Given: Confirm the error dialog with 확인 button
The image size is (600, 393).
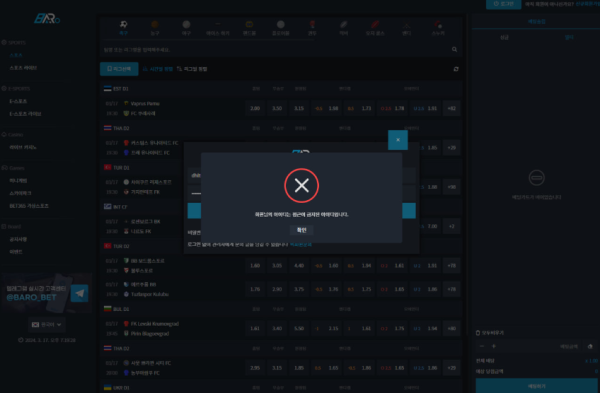Looking at the screenshot, I should [302, 230].
